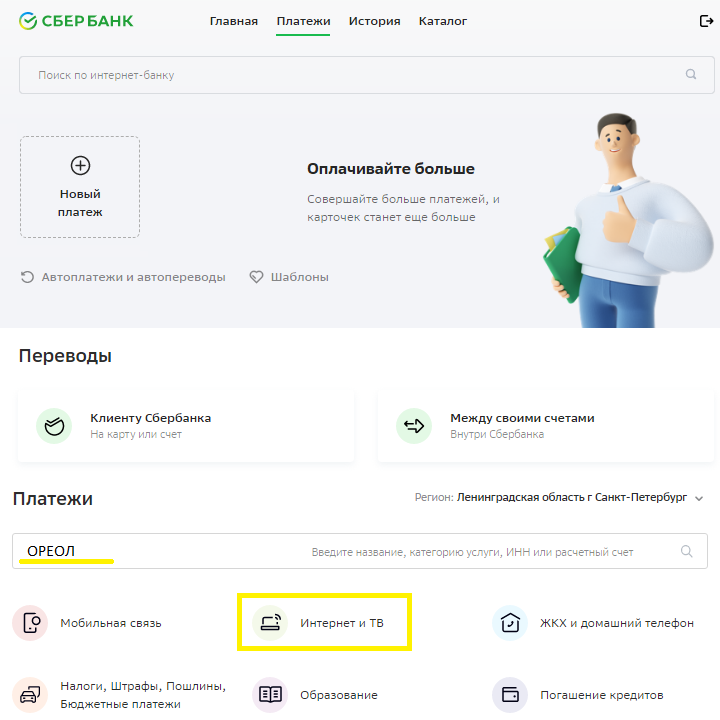Click the router icon for Интернет и ТВ
Viewport: 720px width, 720px height.
point(270,623)
